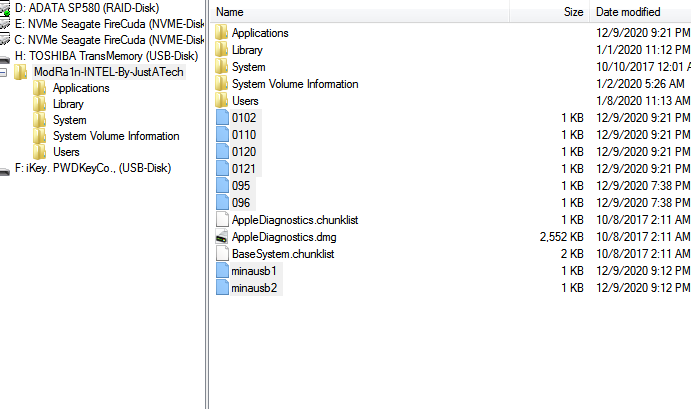Click the Users folder icon in file list
The height and width of the screenshot is (409, 691).
222,101
